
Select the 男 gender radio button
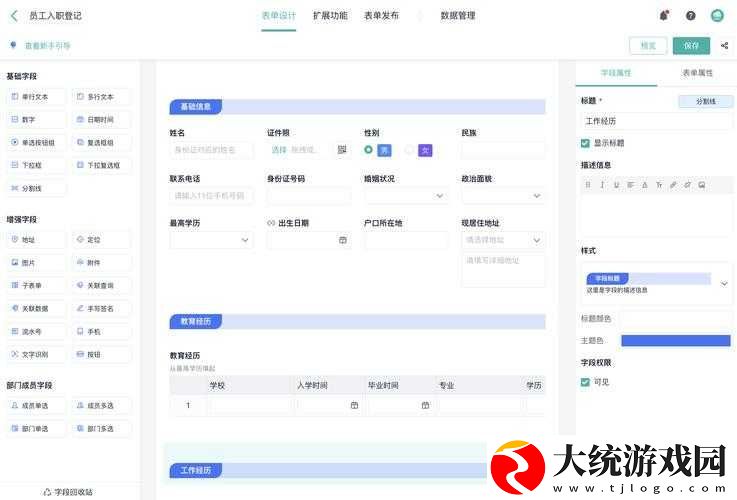(x=368, y=150)
